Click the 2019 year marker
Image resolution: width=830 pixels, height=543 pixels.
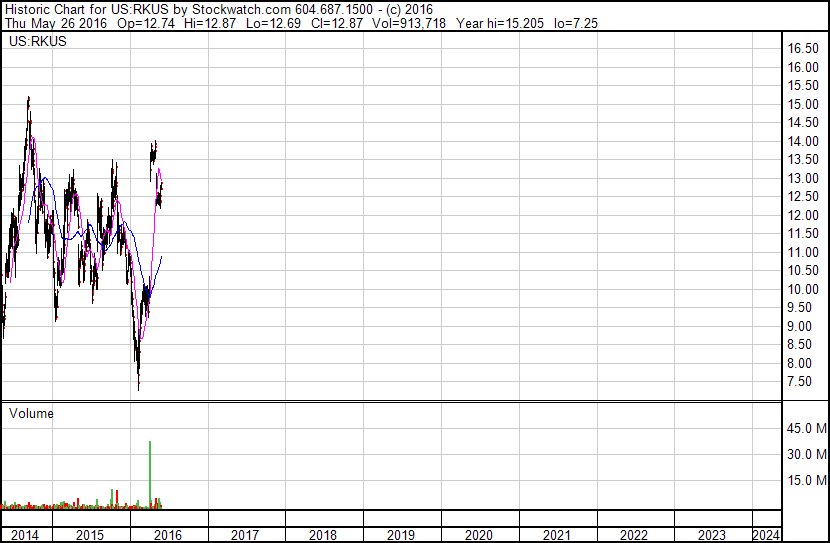pyautogui.click(x=400, y=535)
